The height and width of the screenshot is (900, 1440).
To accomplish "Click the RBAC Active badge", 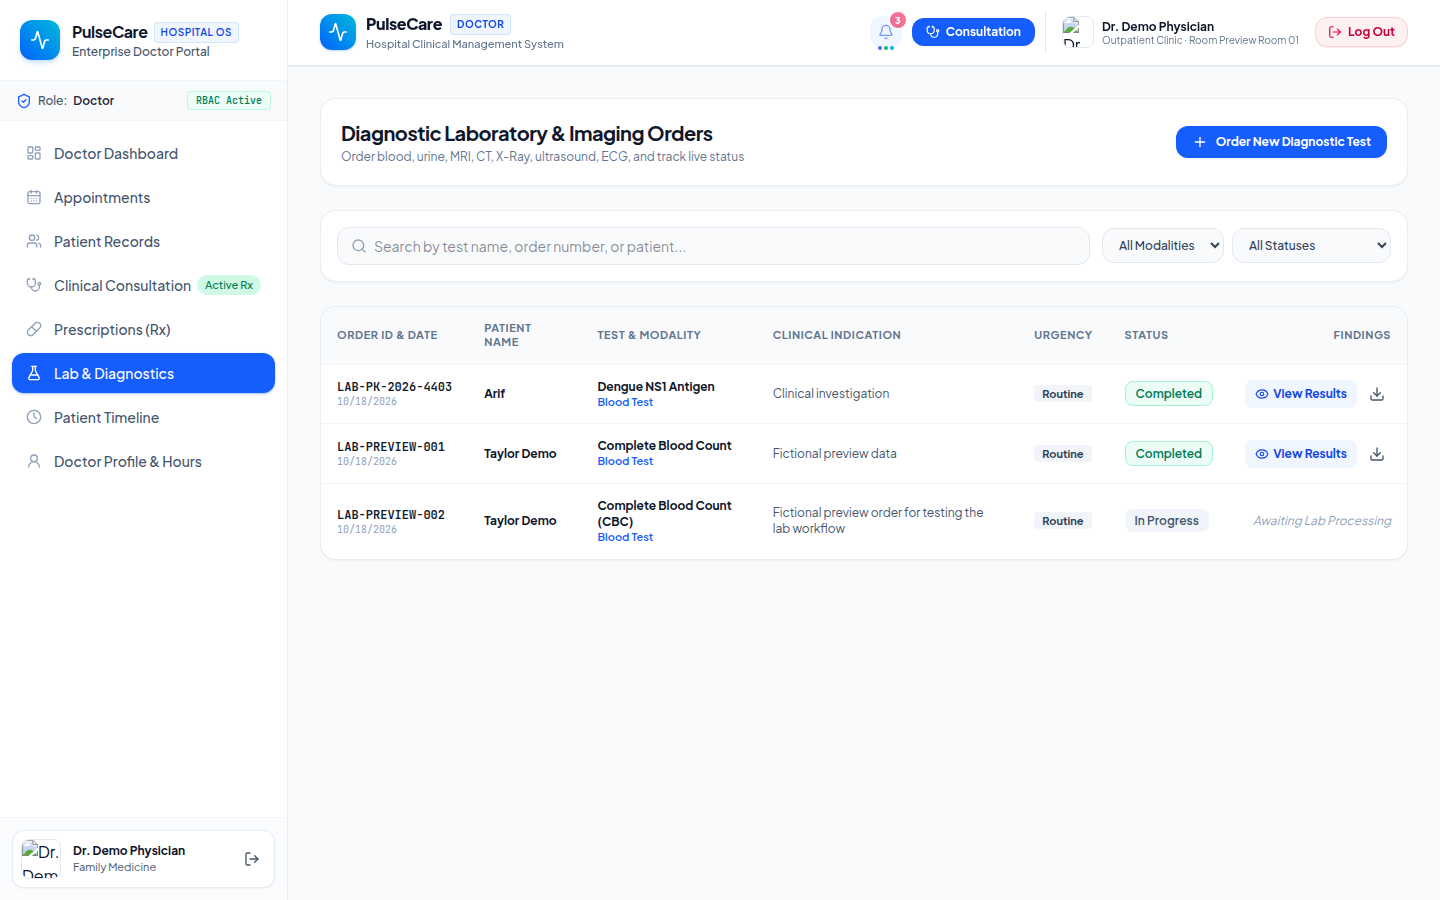I will point(229,101).
